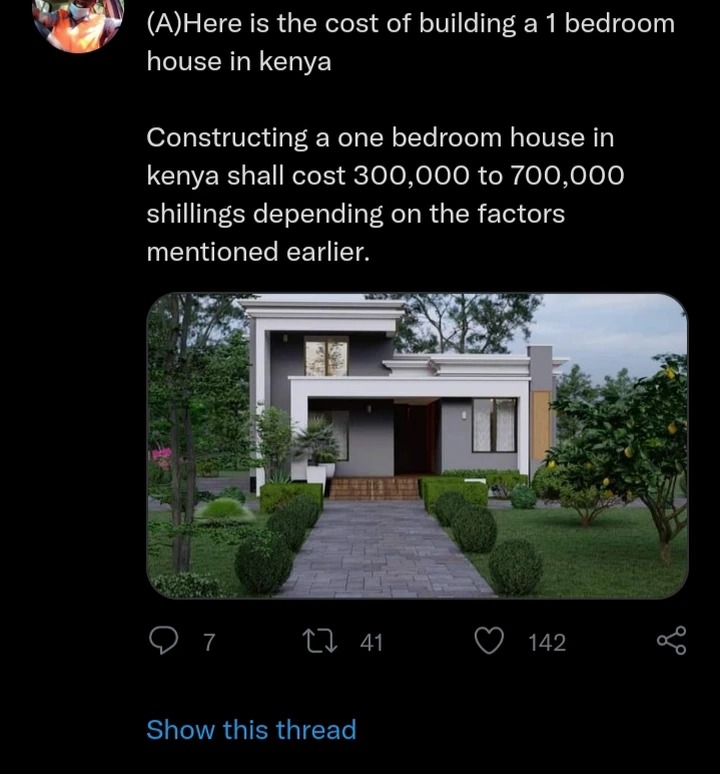
Task: Click the paved walkway in the photo
Action: (x=381, y=548)
